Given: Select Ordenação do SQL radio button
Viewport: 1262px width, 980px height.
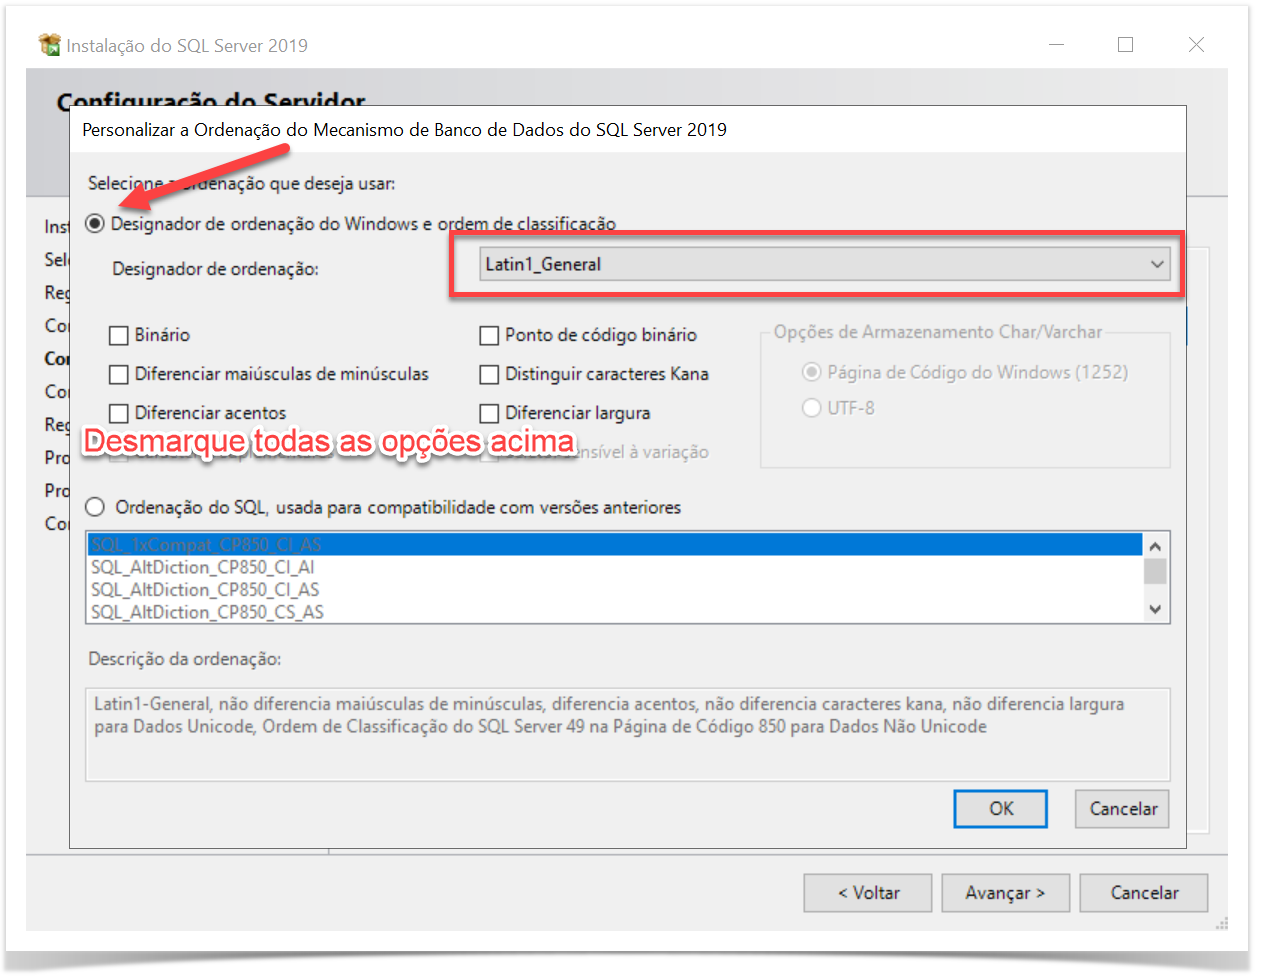Looking at the screenshot, I should pos(95,507).
